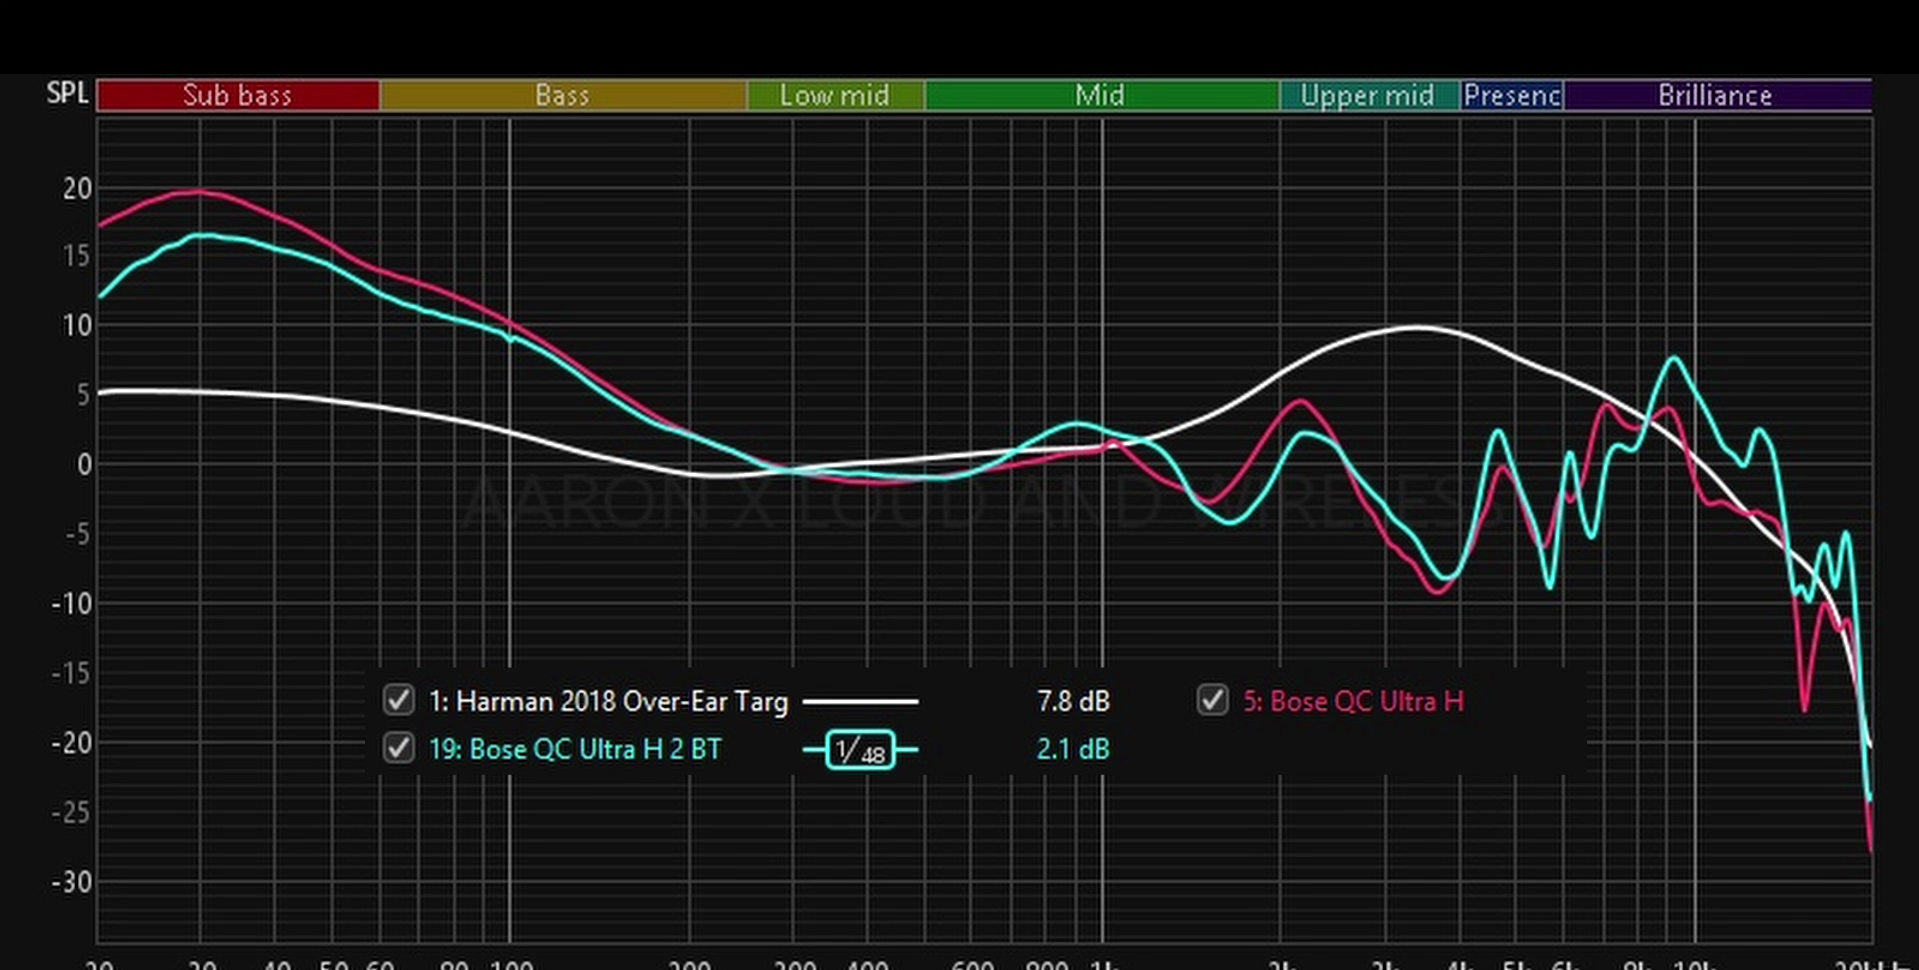The width and height of the screenshot is (1919, 970).
Task: Click the 2.1 dB value readout
Action: coord(1073,749)
